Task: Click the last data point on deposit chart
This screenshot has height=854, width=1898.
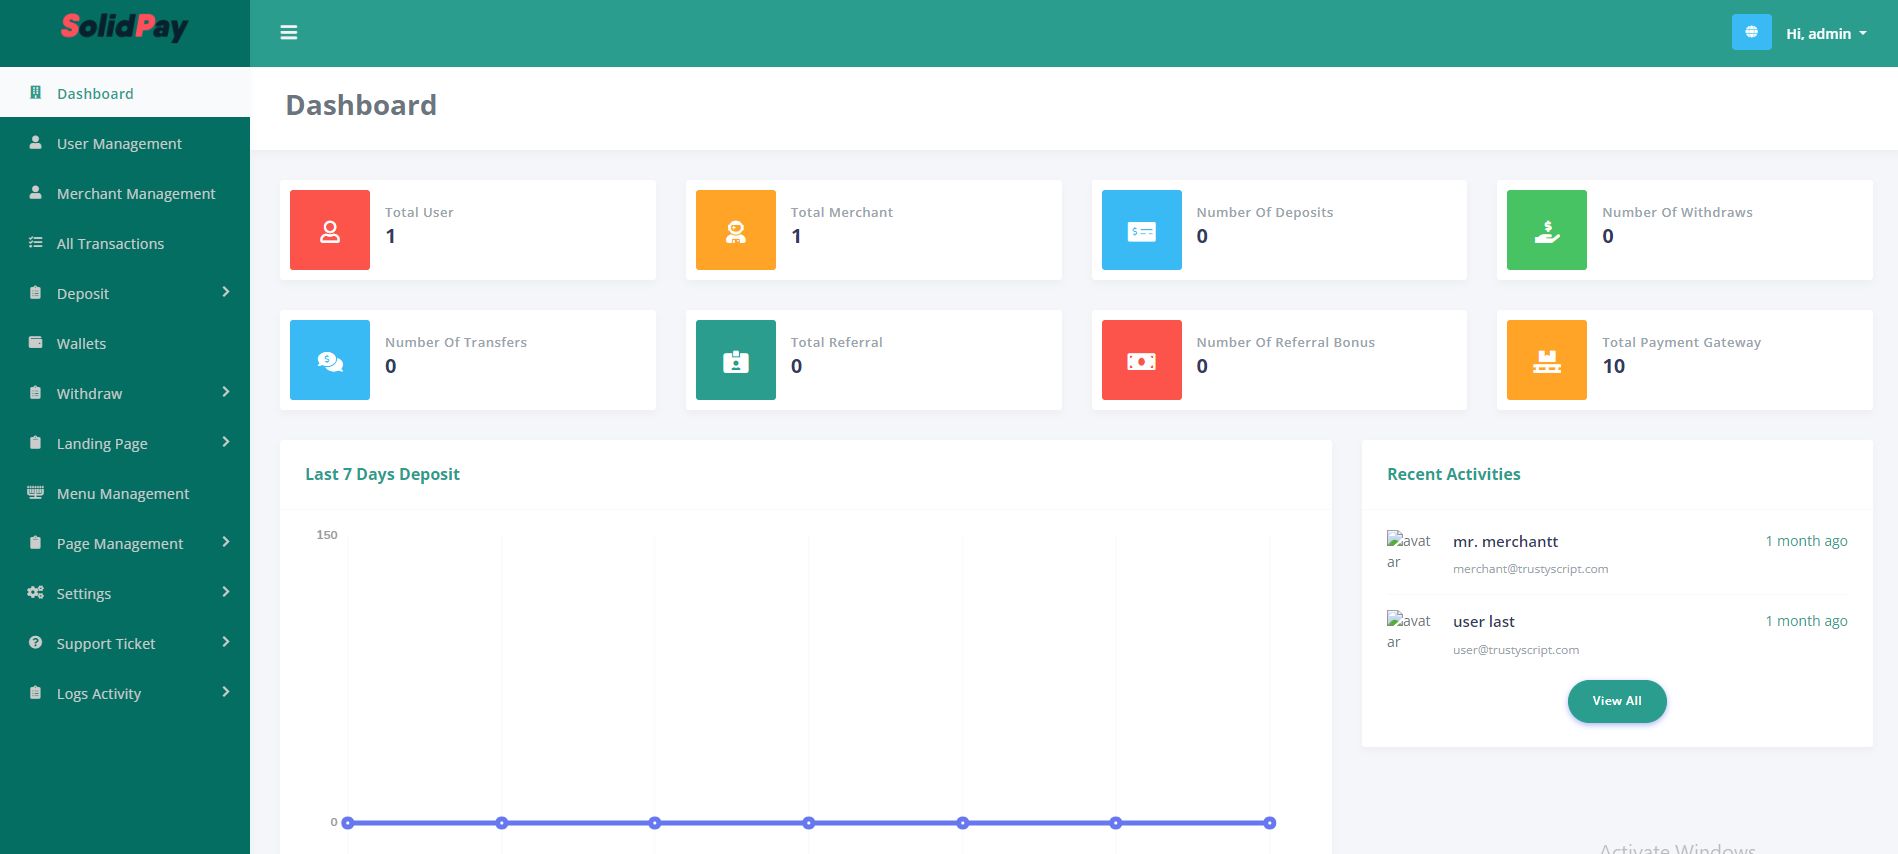Action: tap(1270, 823)
